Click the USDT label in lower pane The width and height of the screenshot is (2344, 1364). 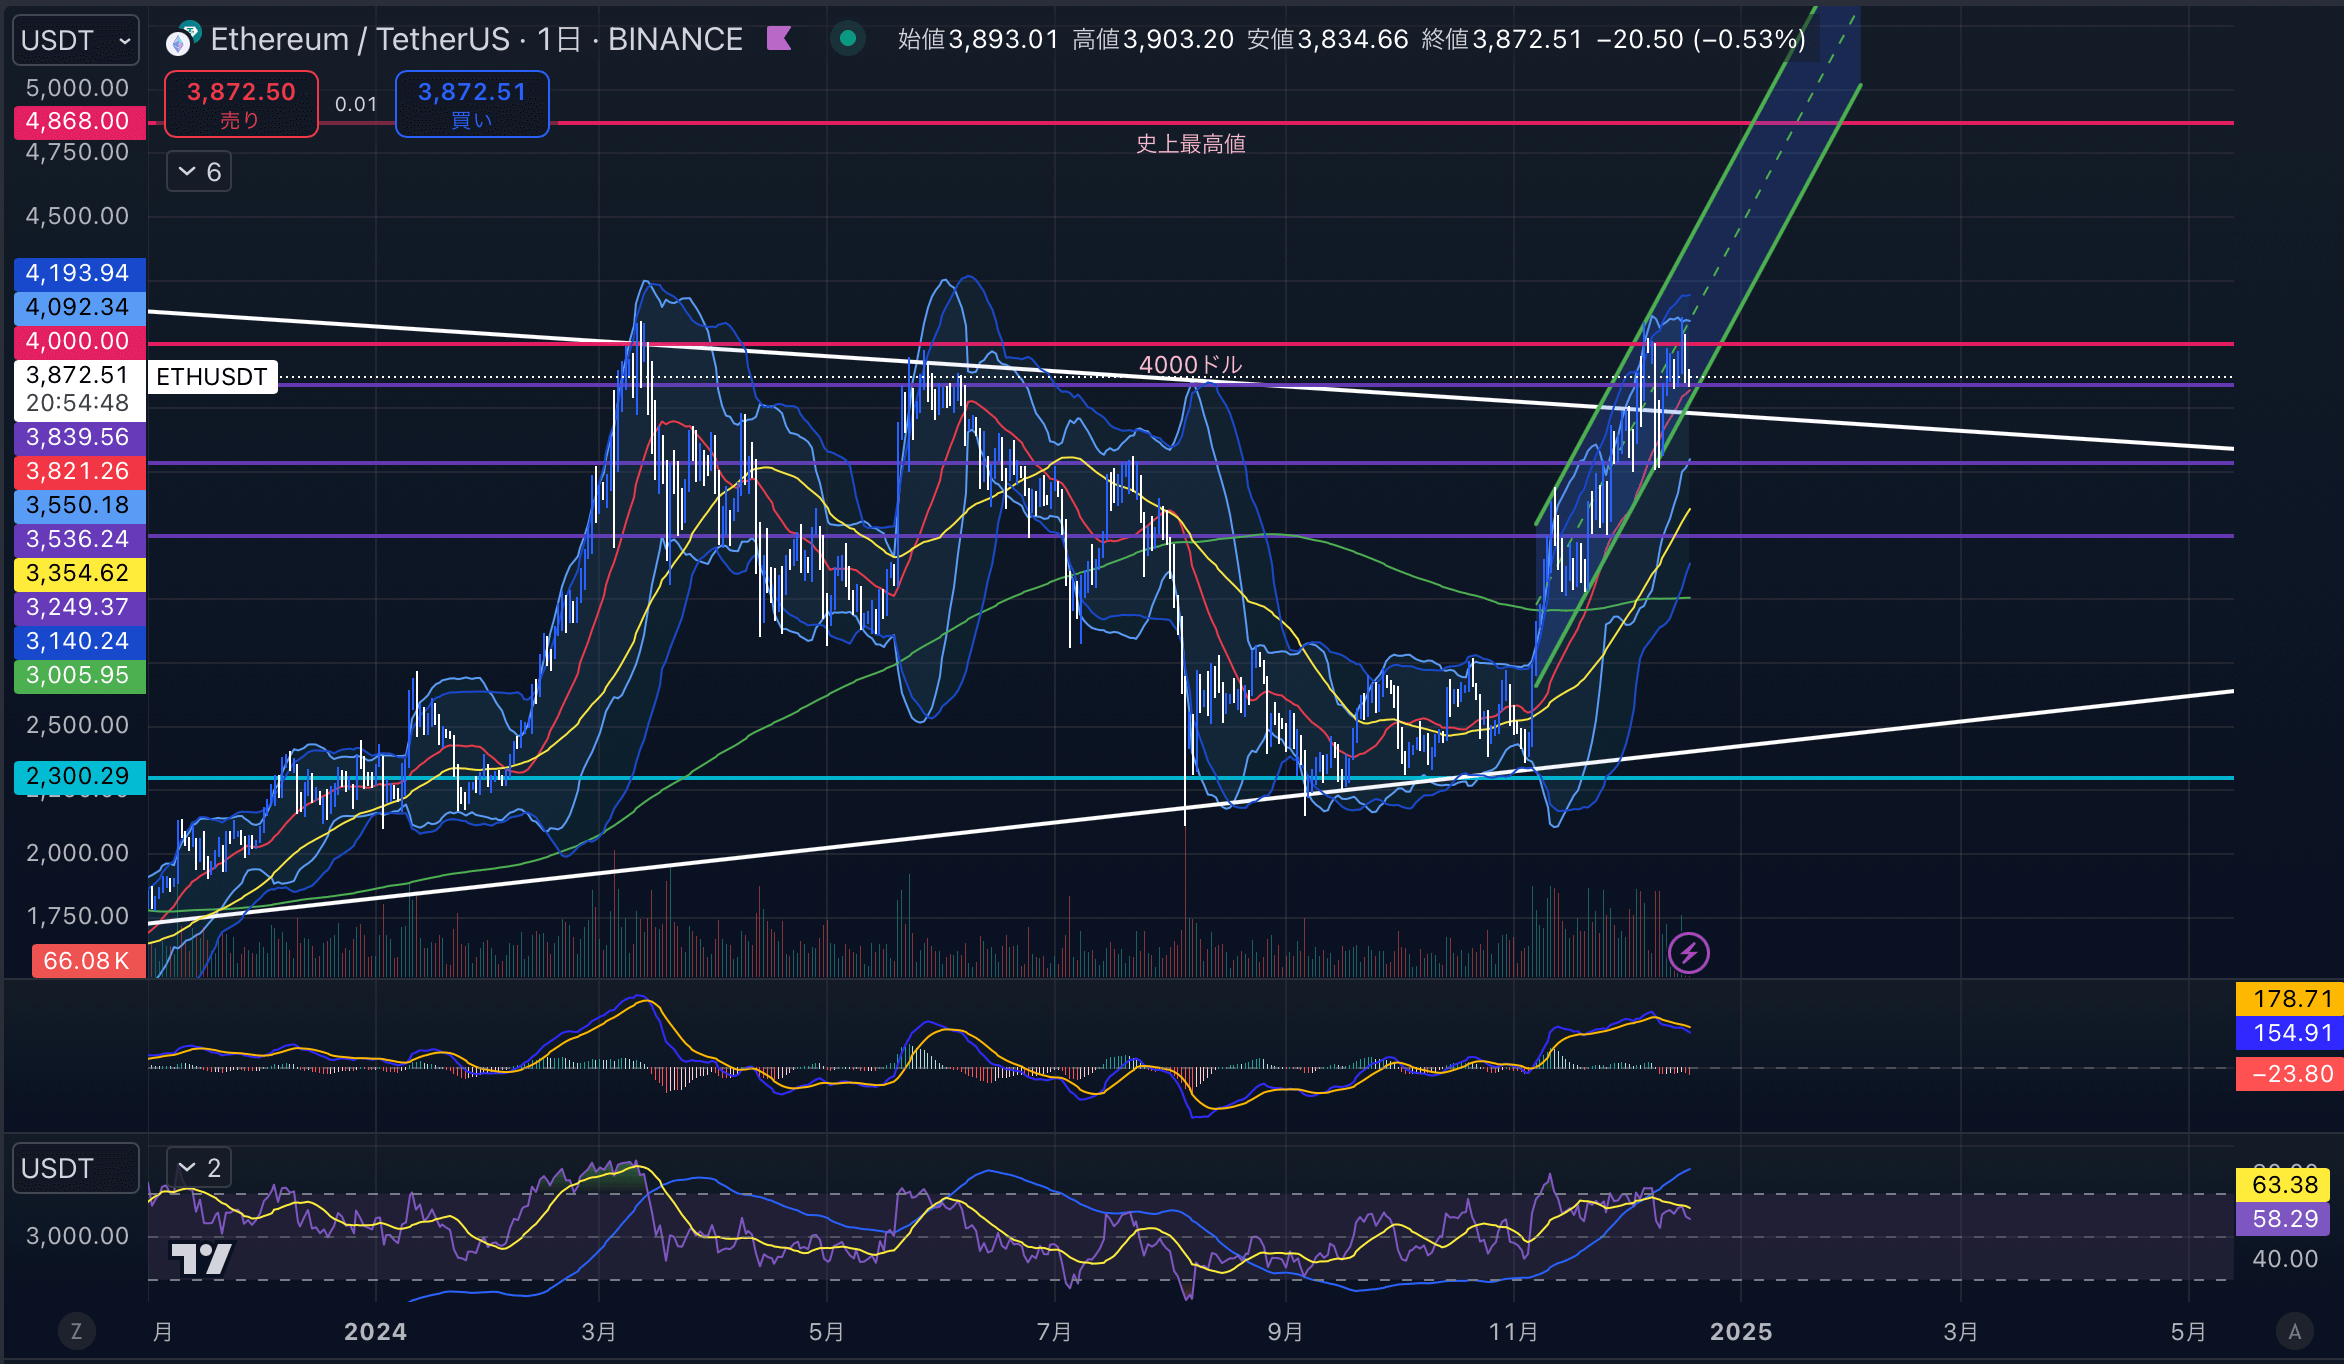coord(76,1168)
